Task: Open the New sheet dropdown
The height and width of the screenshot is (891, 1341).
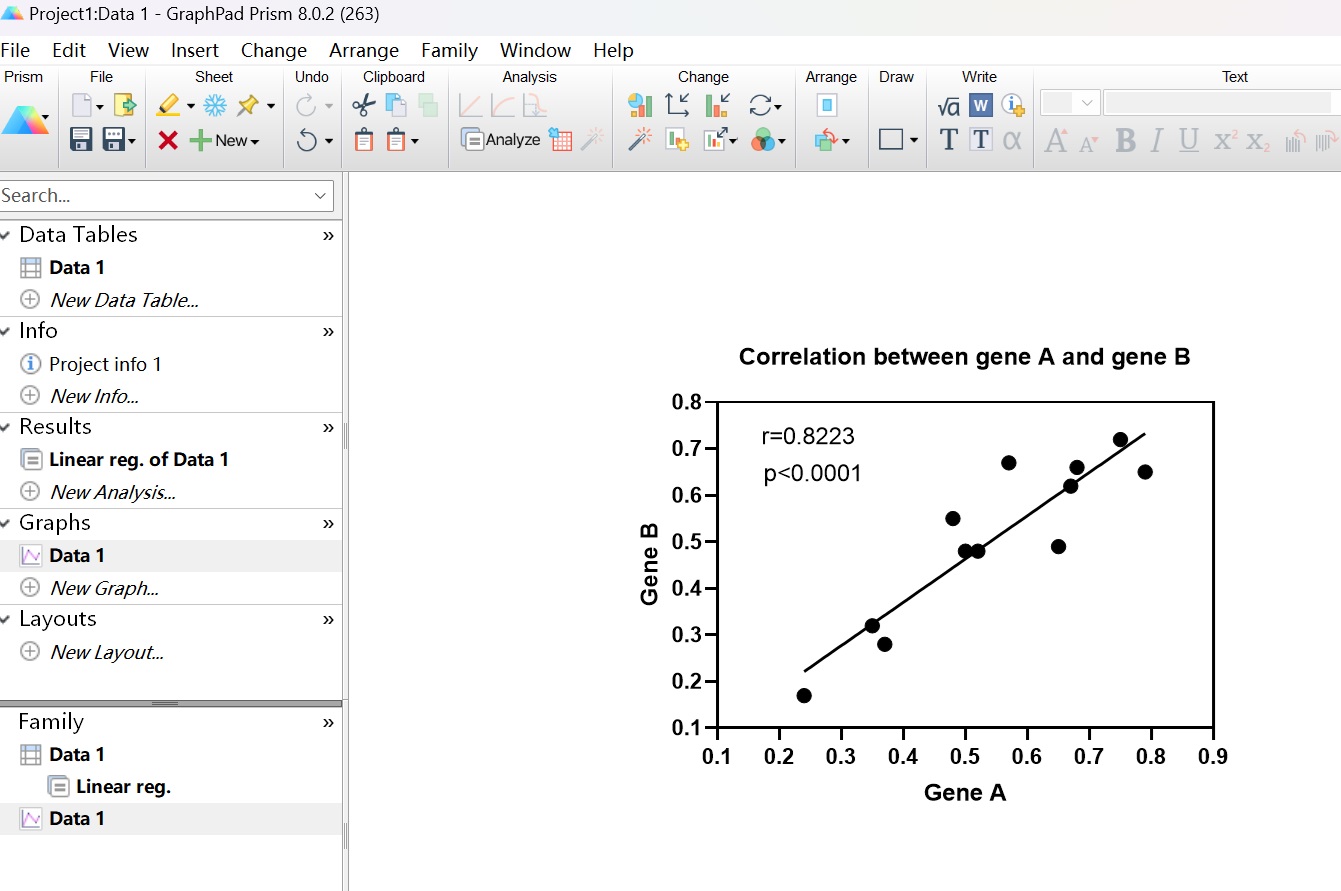Action: (236, 141)
